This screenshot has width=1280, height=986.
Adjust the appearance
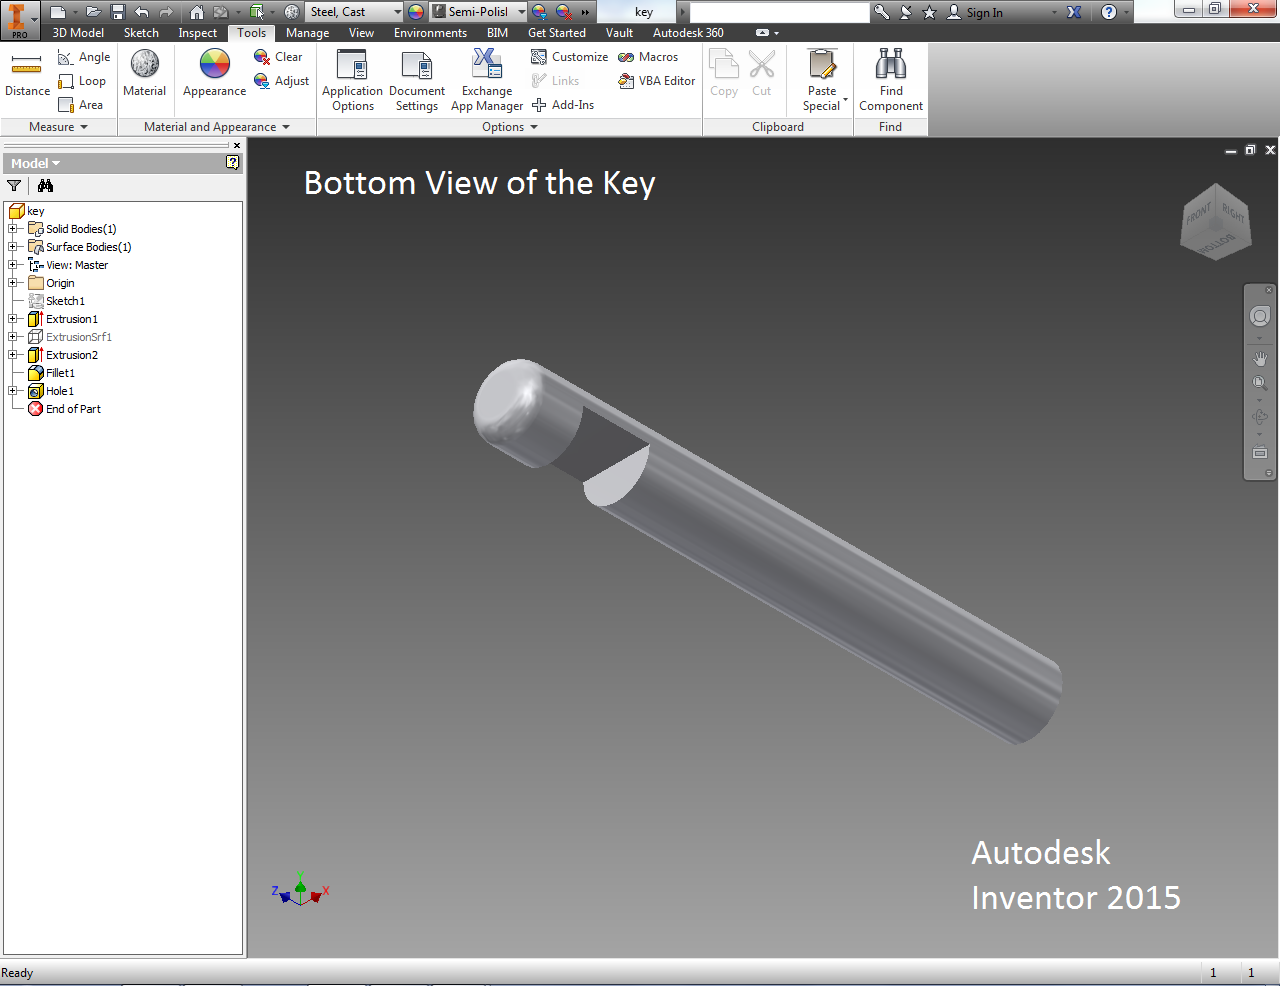click(281, 81)
